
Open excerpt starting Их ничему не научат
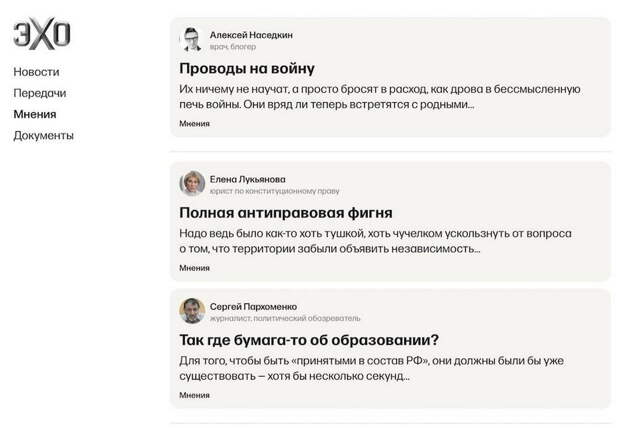(x=380, y=97)
